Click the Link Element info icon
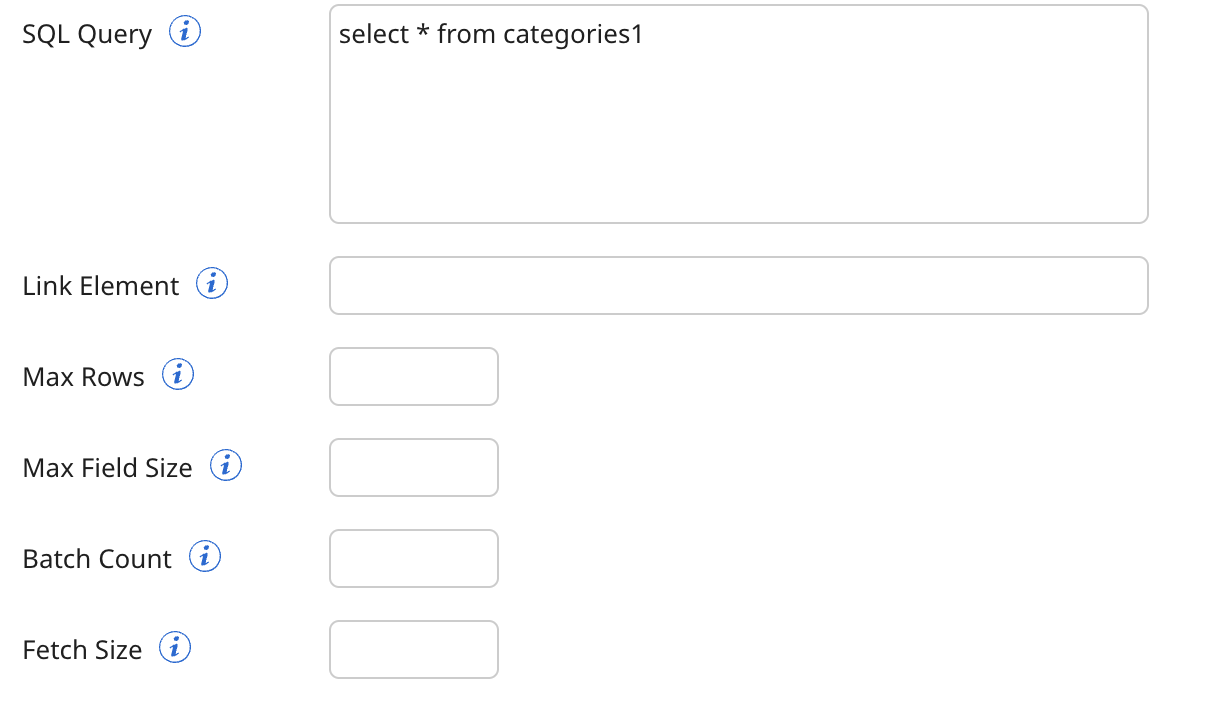 (x=216, y=283)
